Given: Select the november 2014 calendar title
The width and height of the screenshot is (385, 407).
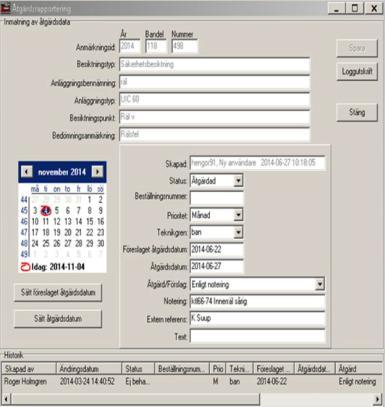Looking at the screenshot, I should click(62, 172).
